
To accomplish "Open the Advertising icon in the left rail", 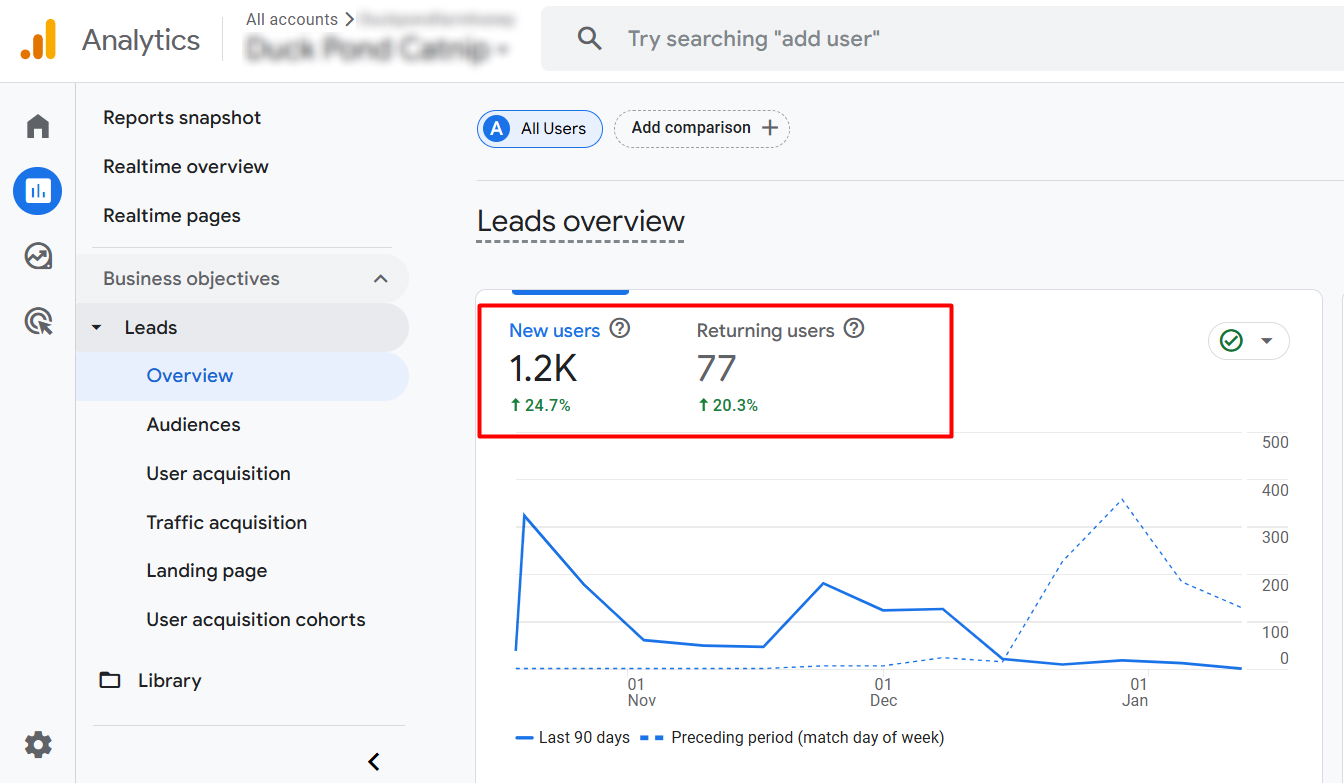I will (x=37, y=320).
